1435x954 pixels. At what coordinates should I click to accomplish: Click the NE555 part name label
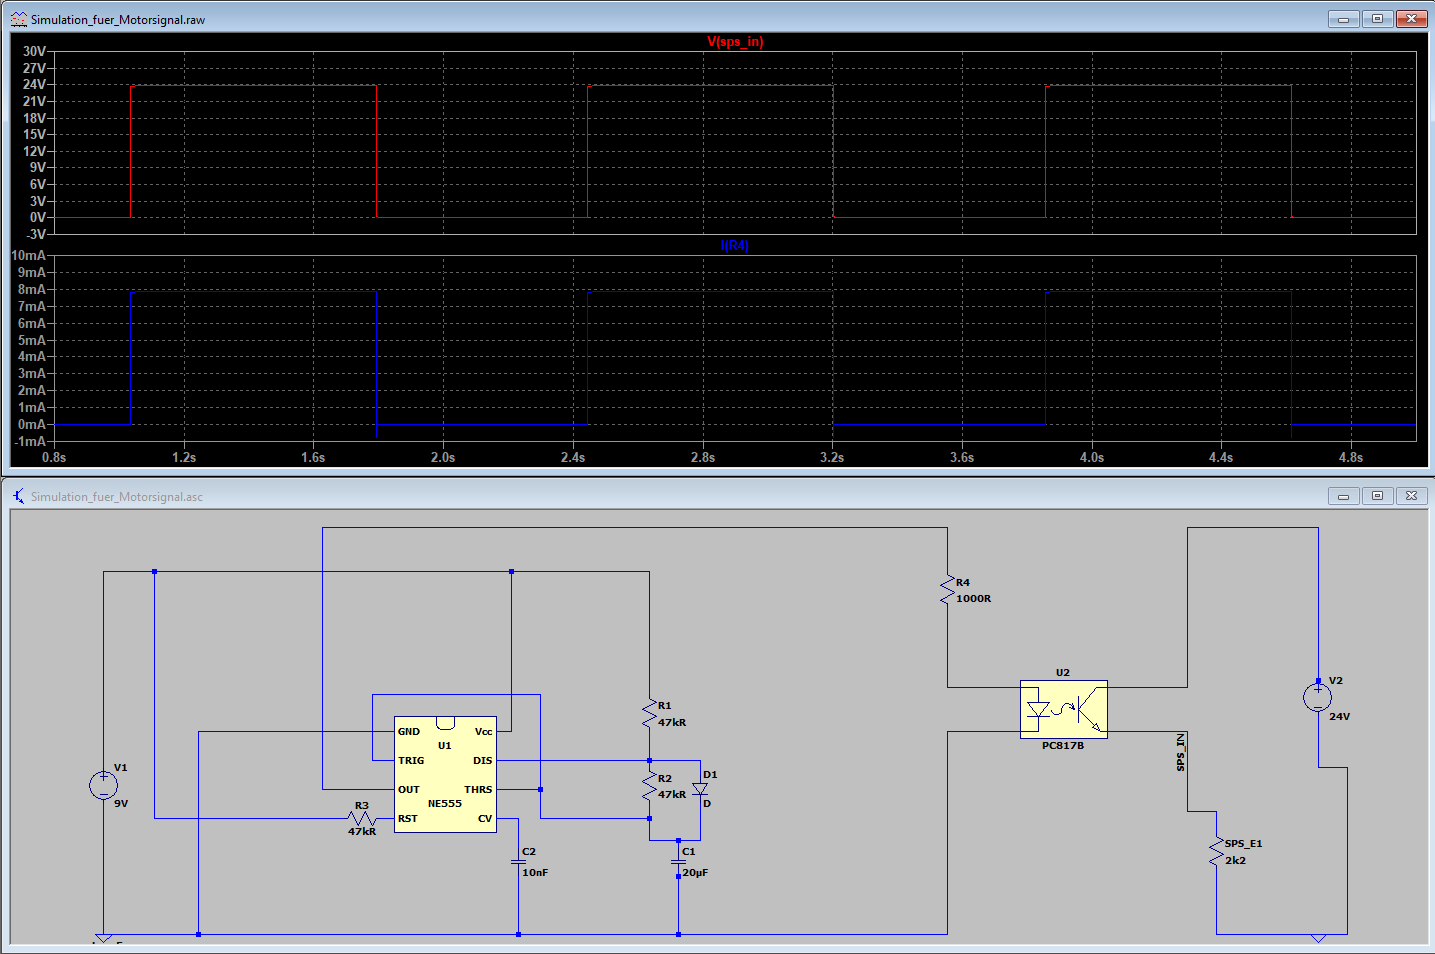(445, 804)
